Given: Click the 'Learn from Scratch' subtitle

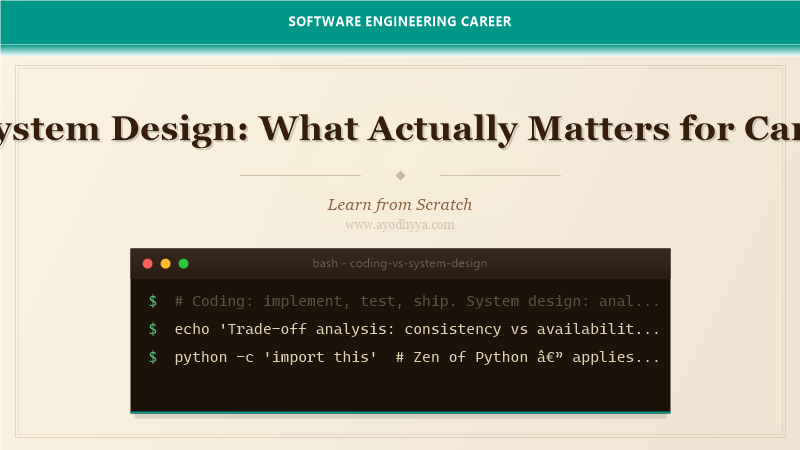Looking at the screenshot, I should tap(399, 205).
